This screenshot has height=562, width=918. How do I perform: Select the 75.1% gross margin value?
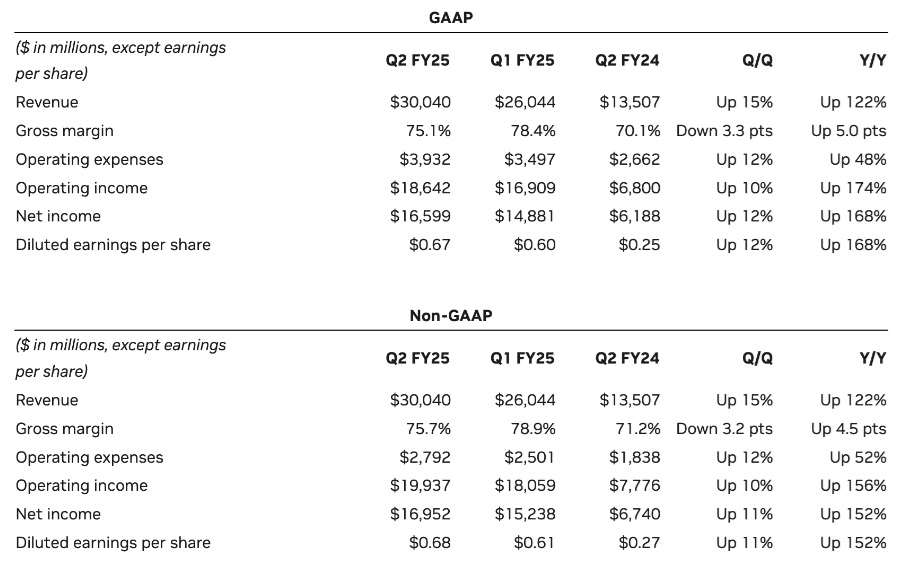[x=428, y=131]
